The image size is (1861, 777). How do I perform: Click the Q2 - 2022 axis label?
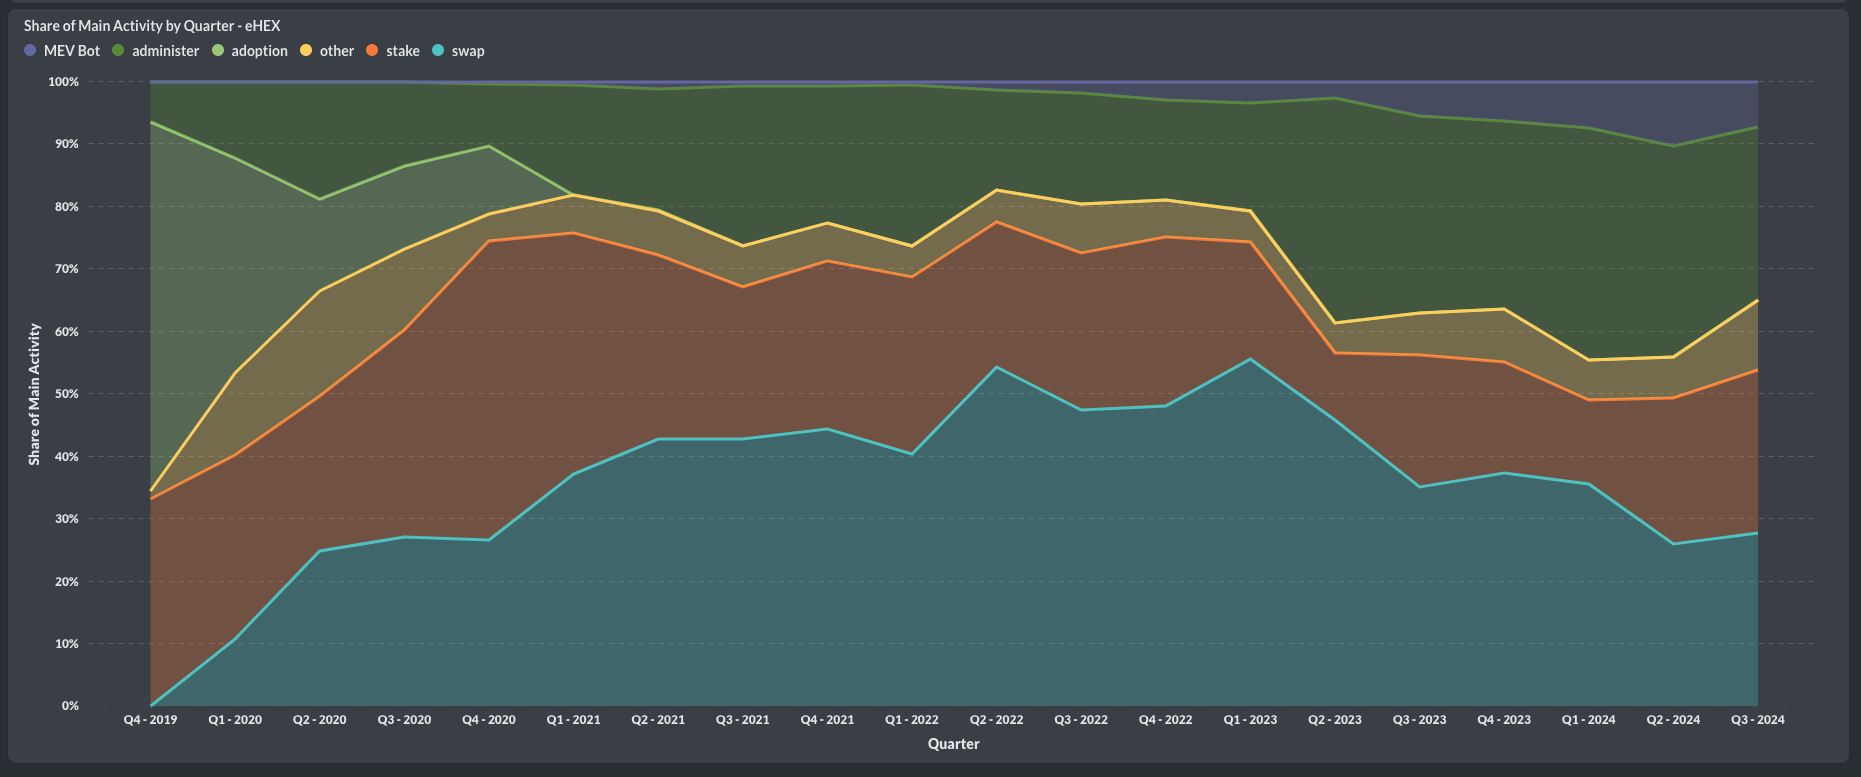click(x=996, y=720)
